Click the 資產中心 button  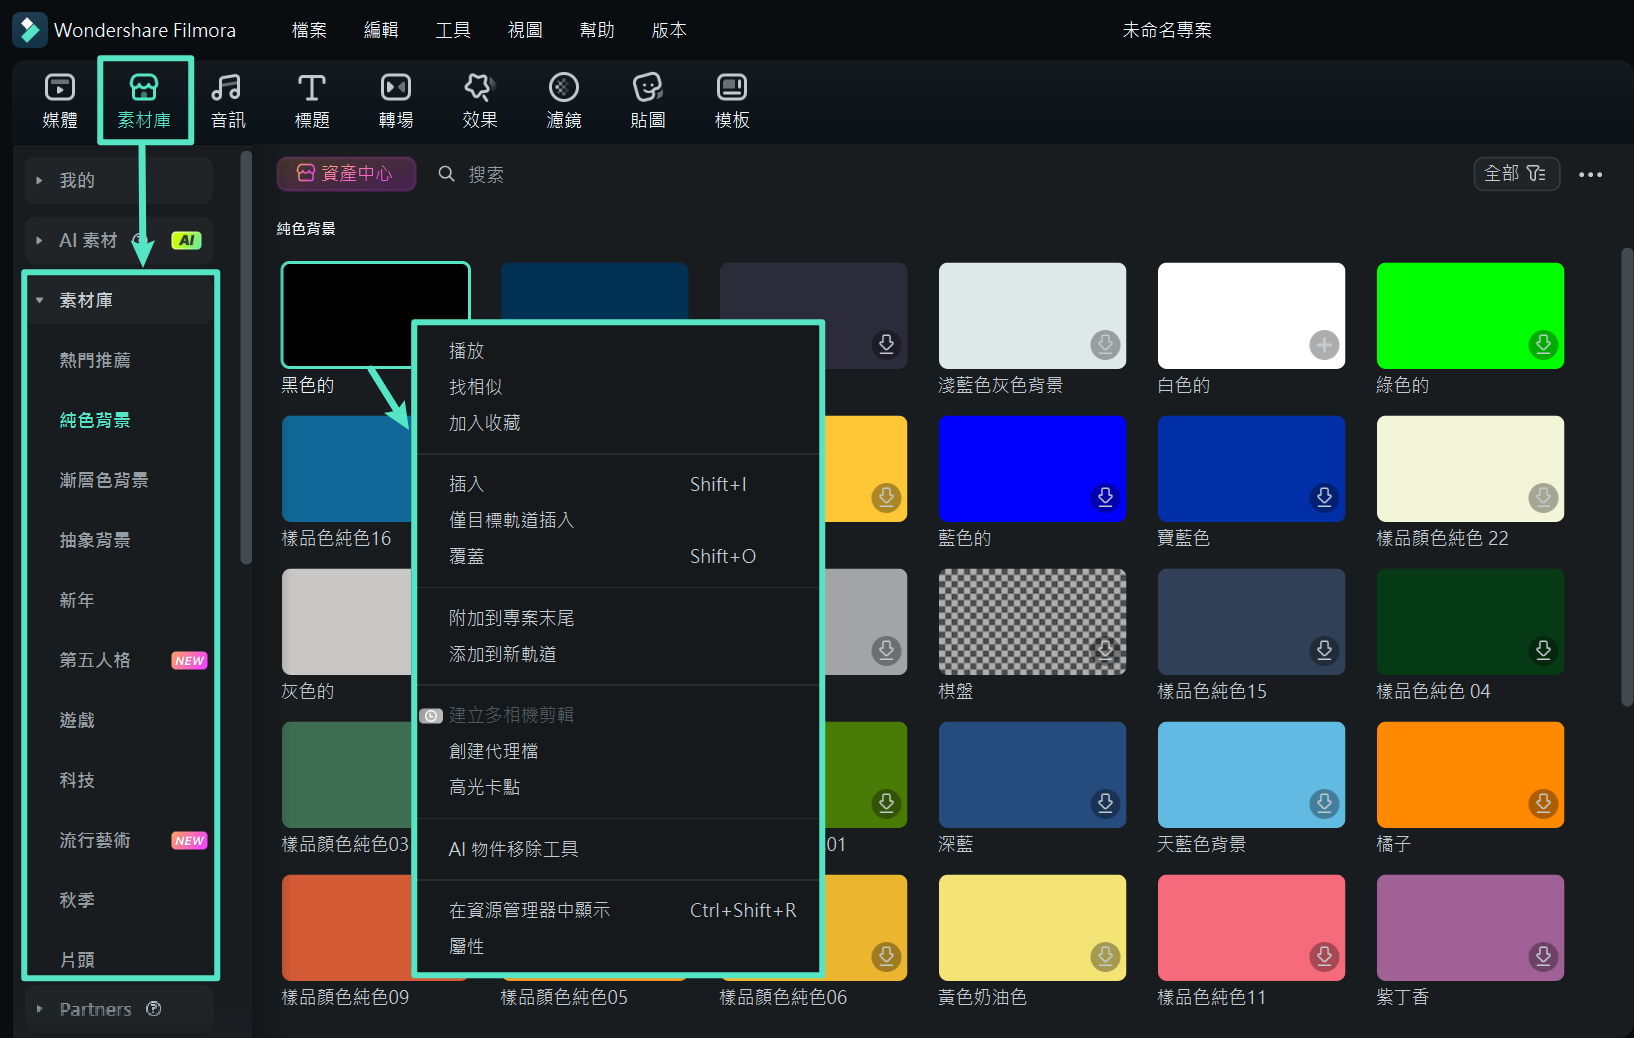(346, 174)
